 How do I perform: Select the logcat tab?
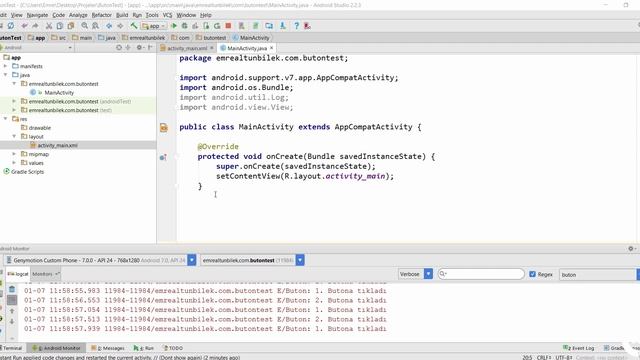[x=18, y=274]
